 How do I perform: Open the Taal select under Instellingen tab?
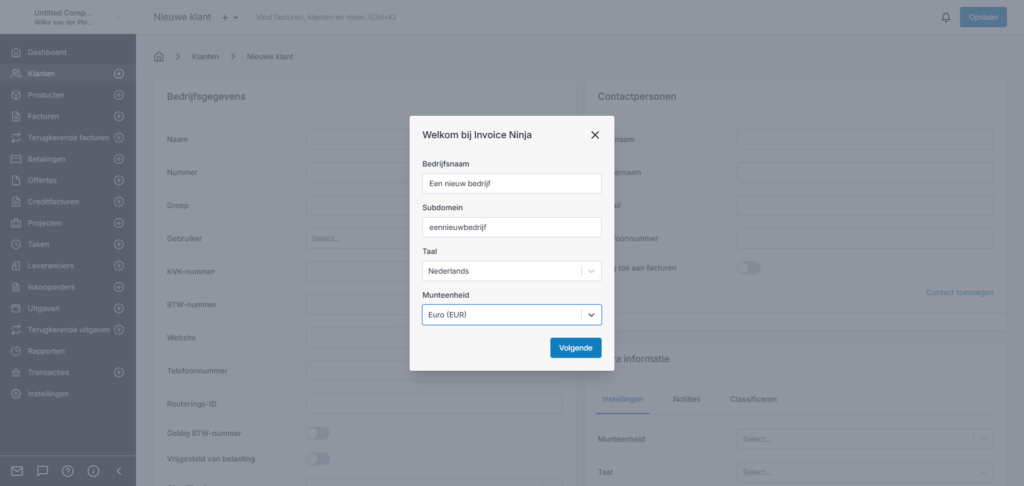865,472
